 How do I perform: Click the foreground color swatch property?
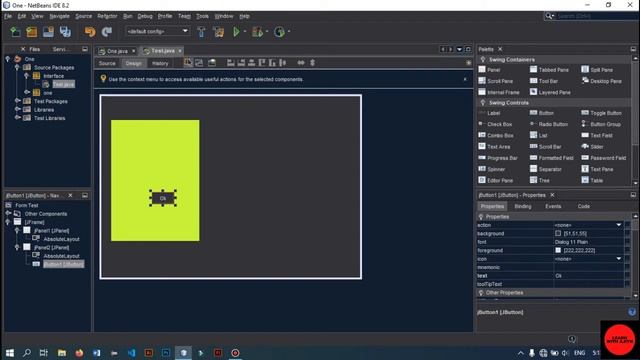pyautogui.click(x=558, y=250)
